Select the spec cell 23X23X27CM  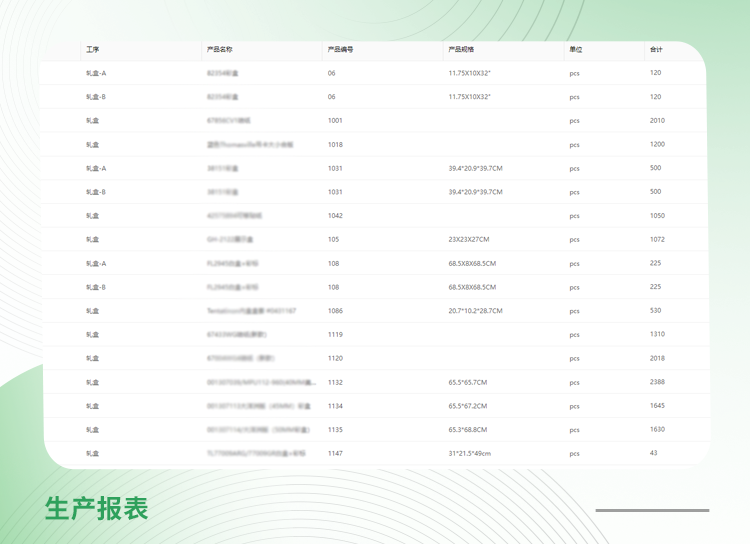tap(469, 239)
